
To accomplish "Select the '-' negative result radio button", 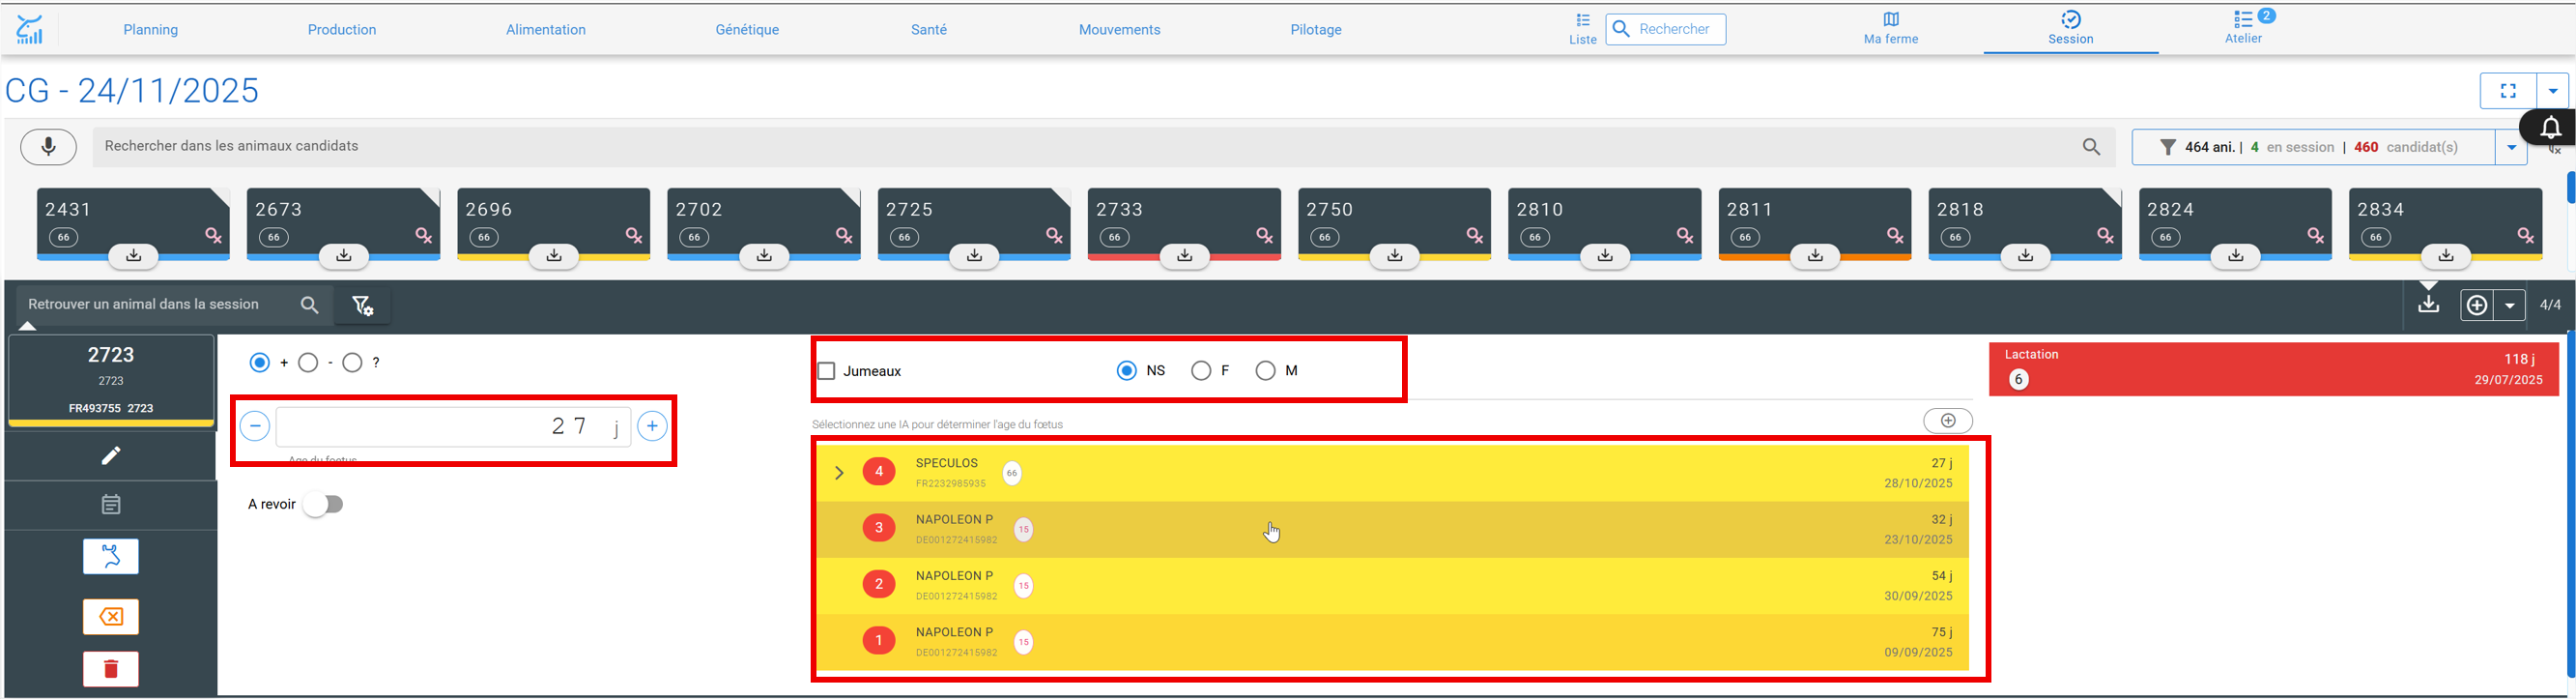I will [308, 363].
